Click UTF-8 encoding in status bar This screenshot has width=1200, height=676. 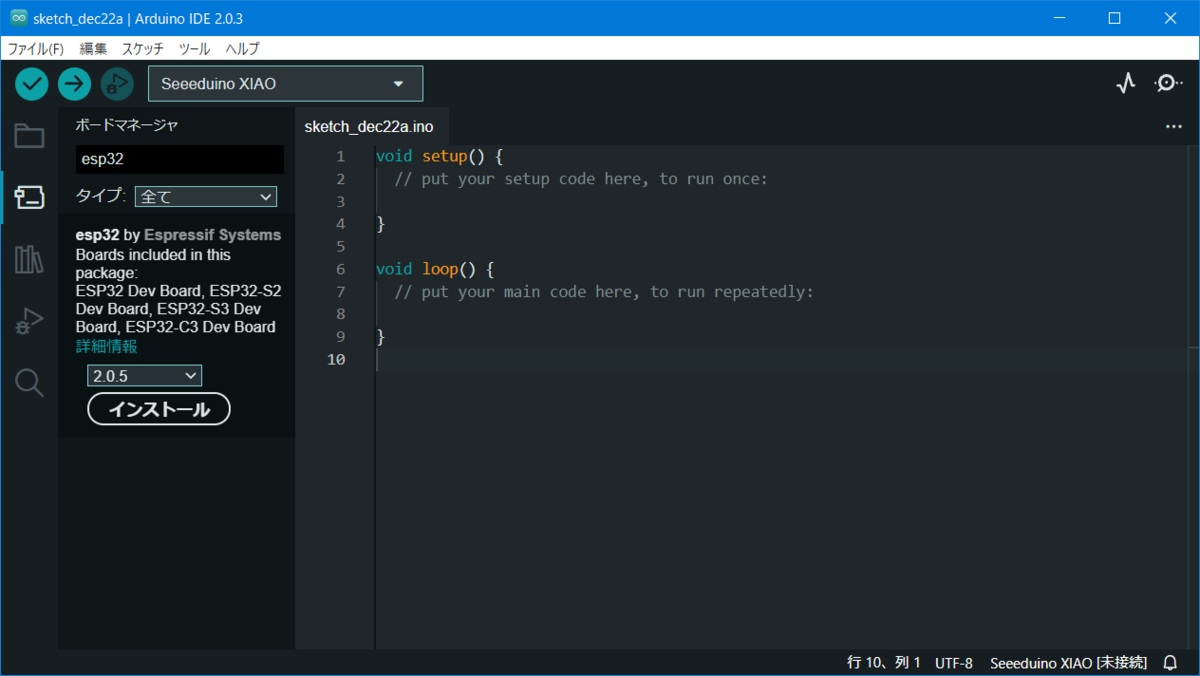click(x=954, y=663)
